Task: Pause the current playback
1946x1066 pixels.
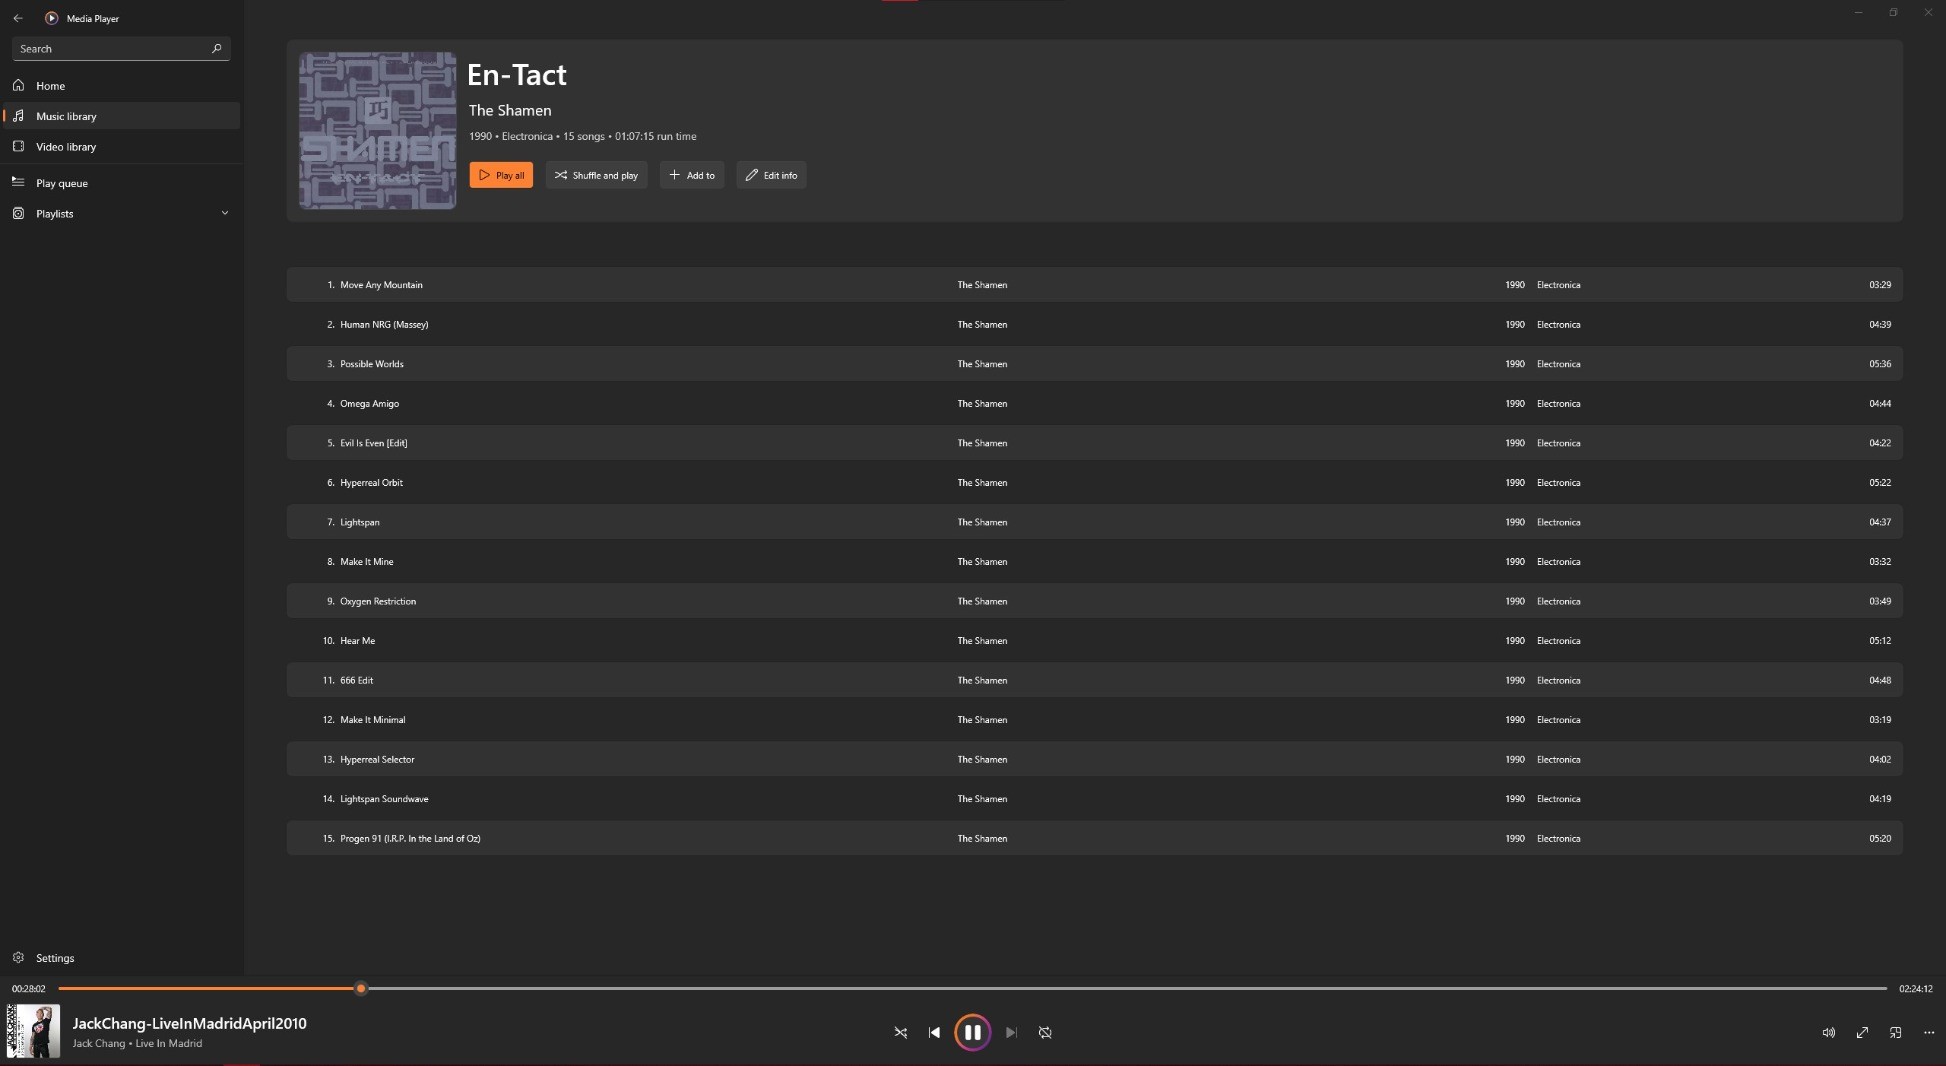Action: pyautogui.click(x=972, y=1032)
